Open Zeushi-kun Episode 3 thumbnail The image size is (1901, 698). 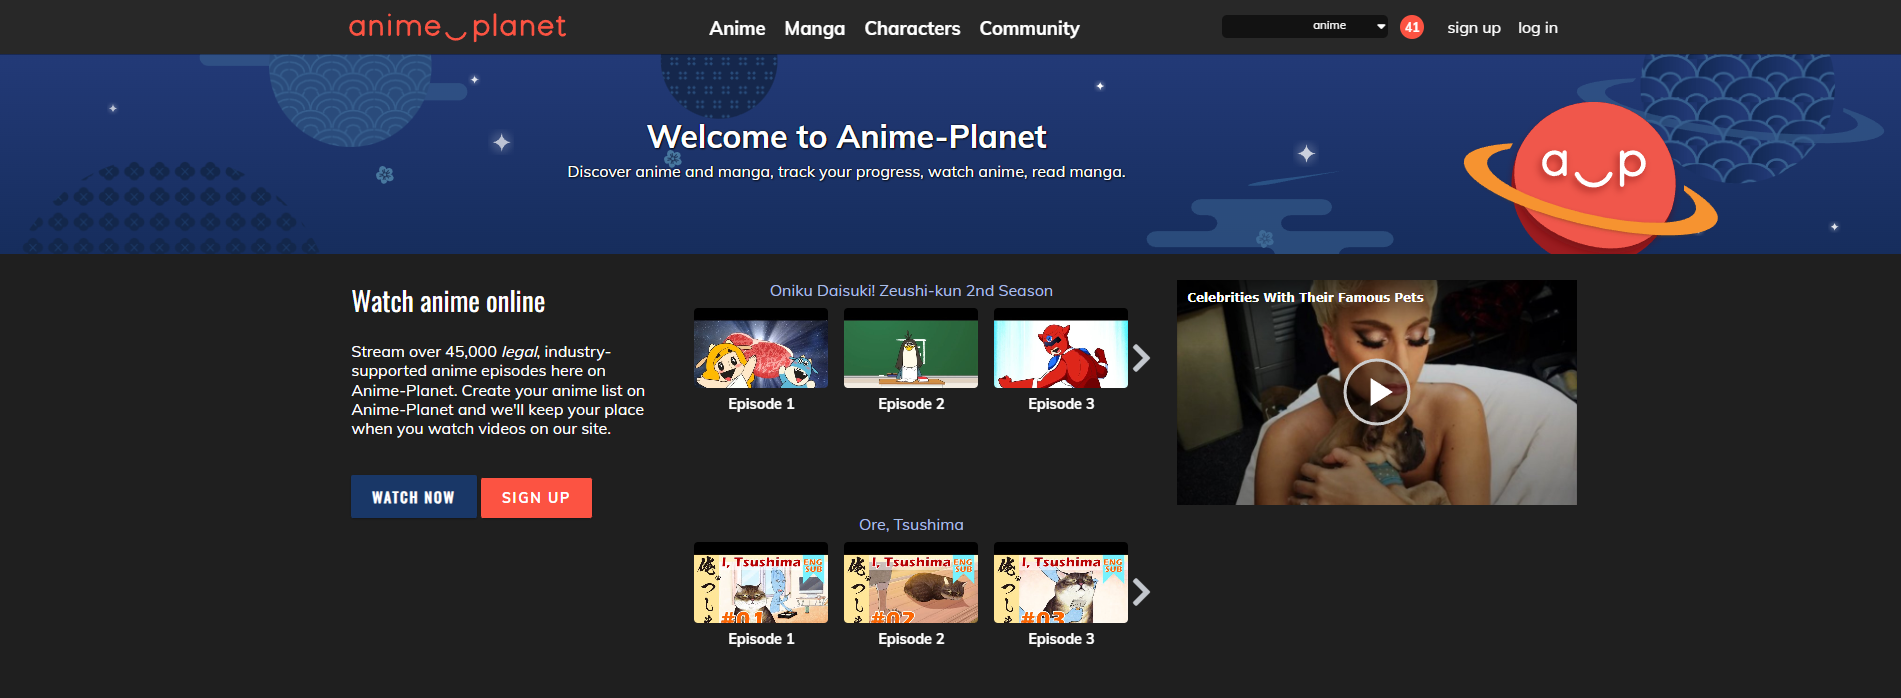click(1061, 348)
